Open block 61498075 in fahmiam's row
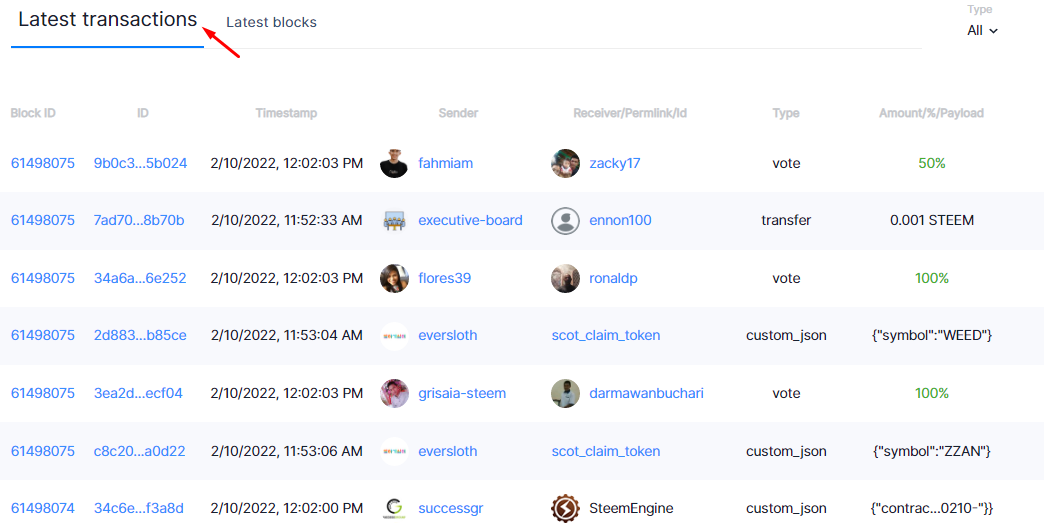 (x=43, y=163)
